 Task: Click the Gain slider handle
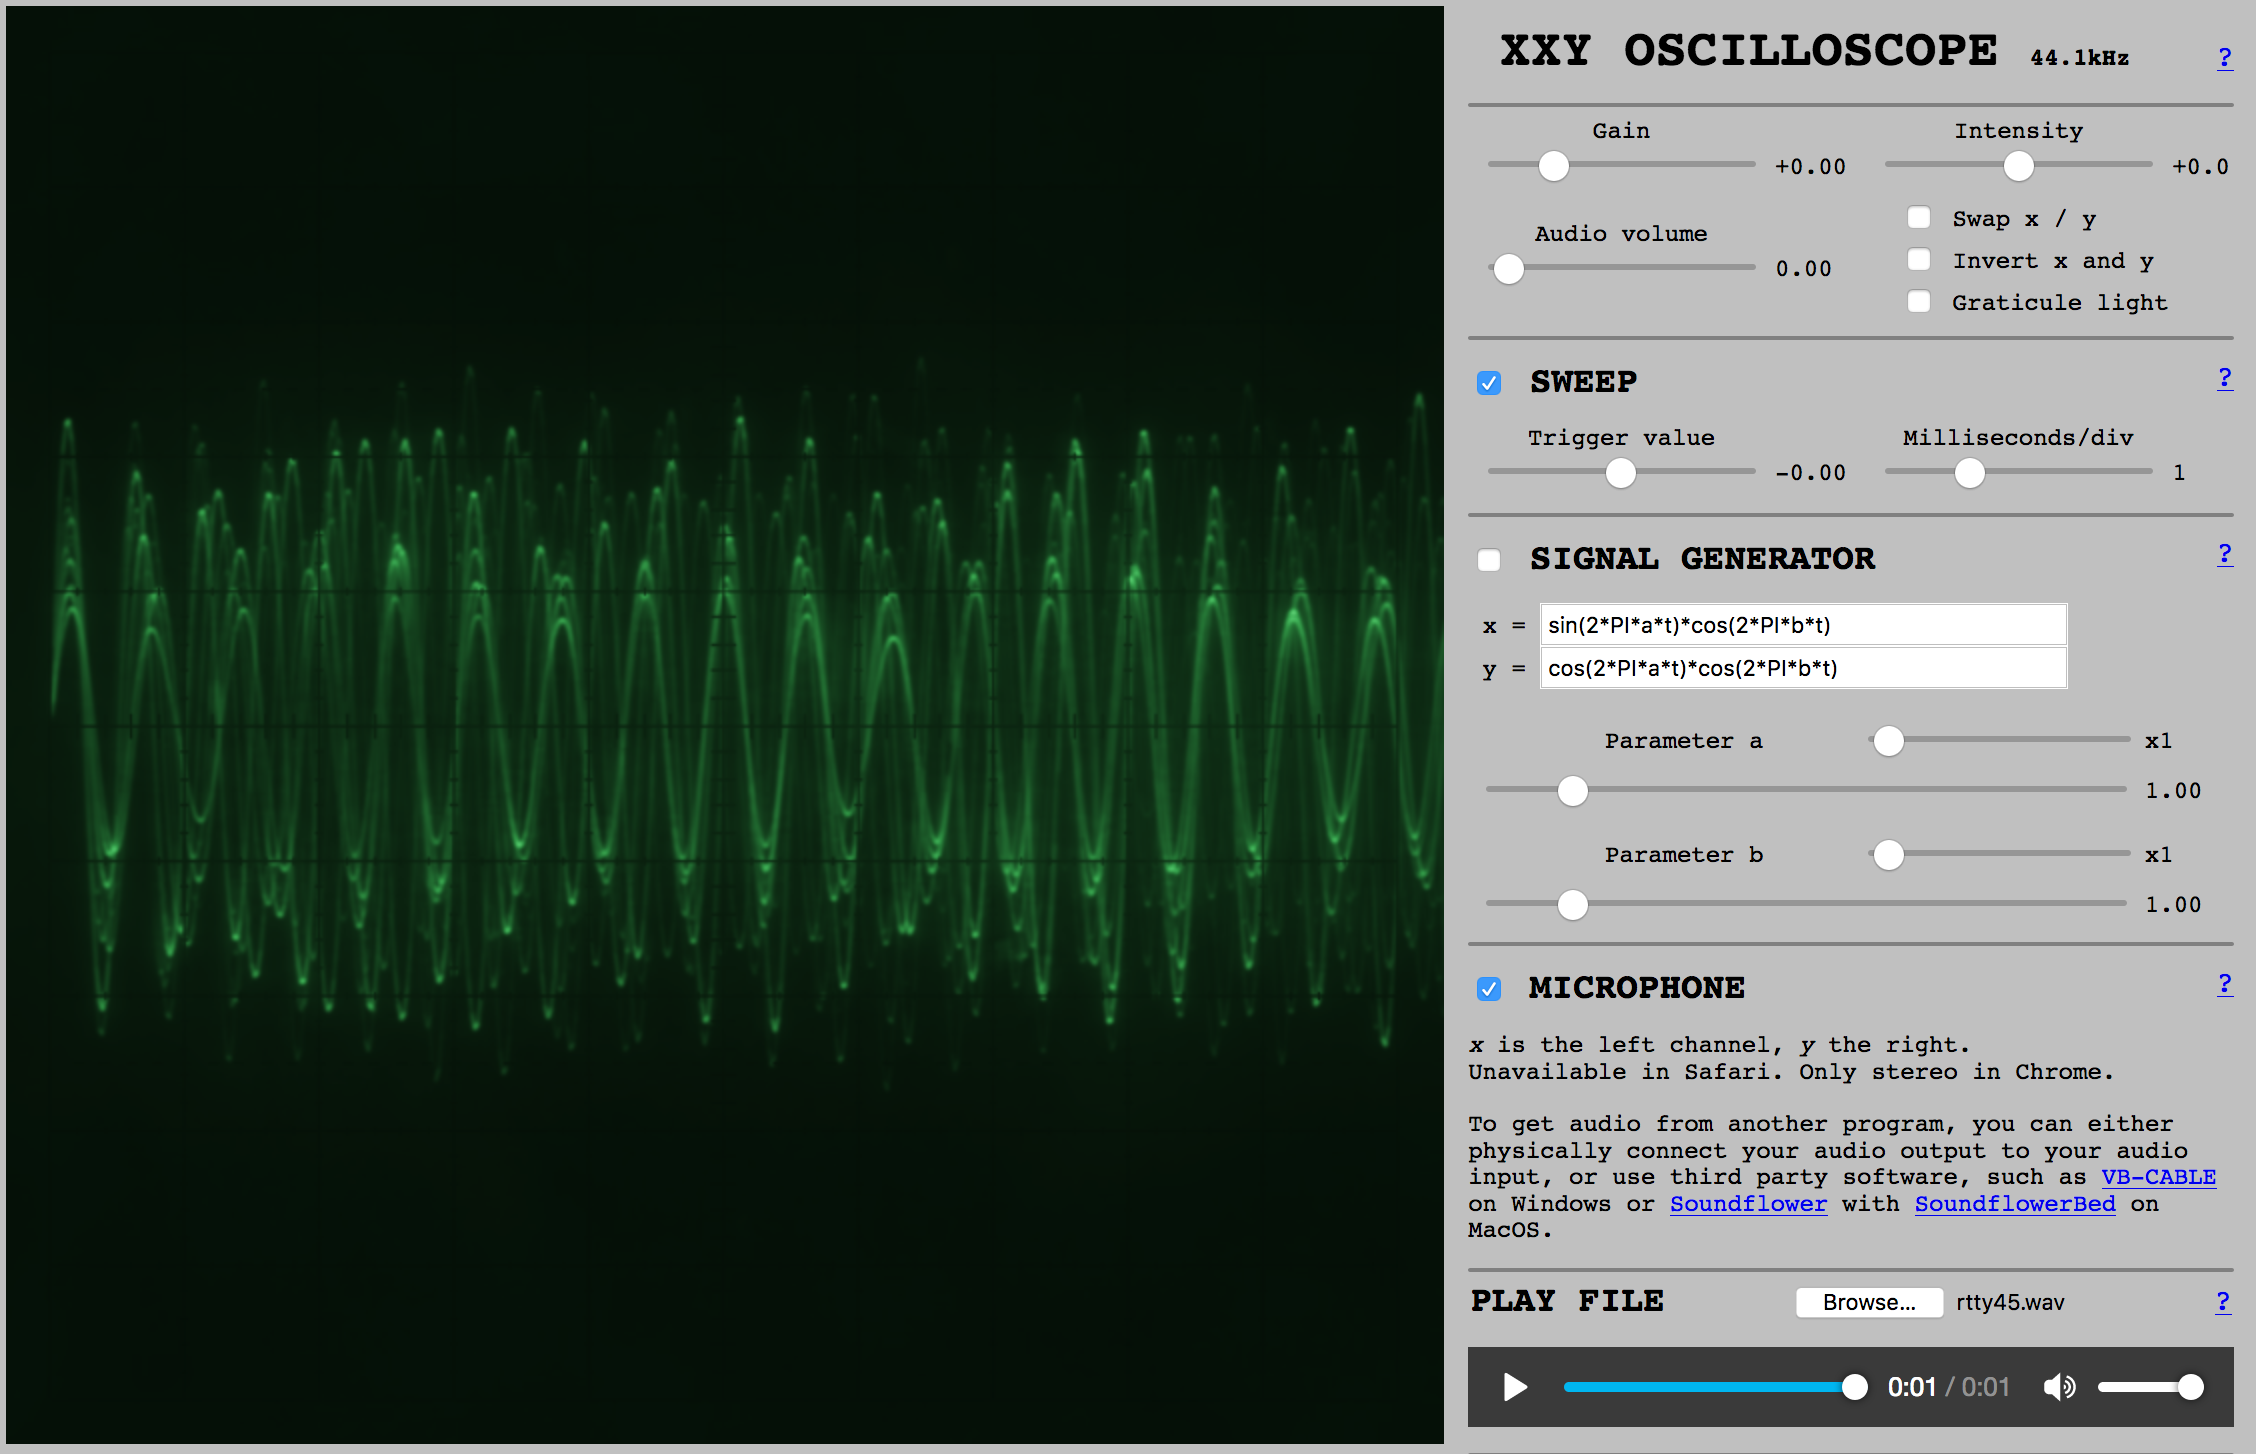click(1553, 166)
